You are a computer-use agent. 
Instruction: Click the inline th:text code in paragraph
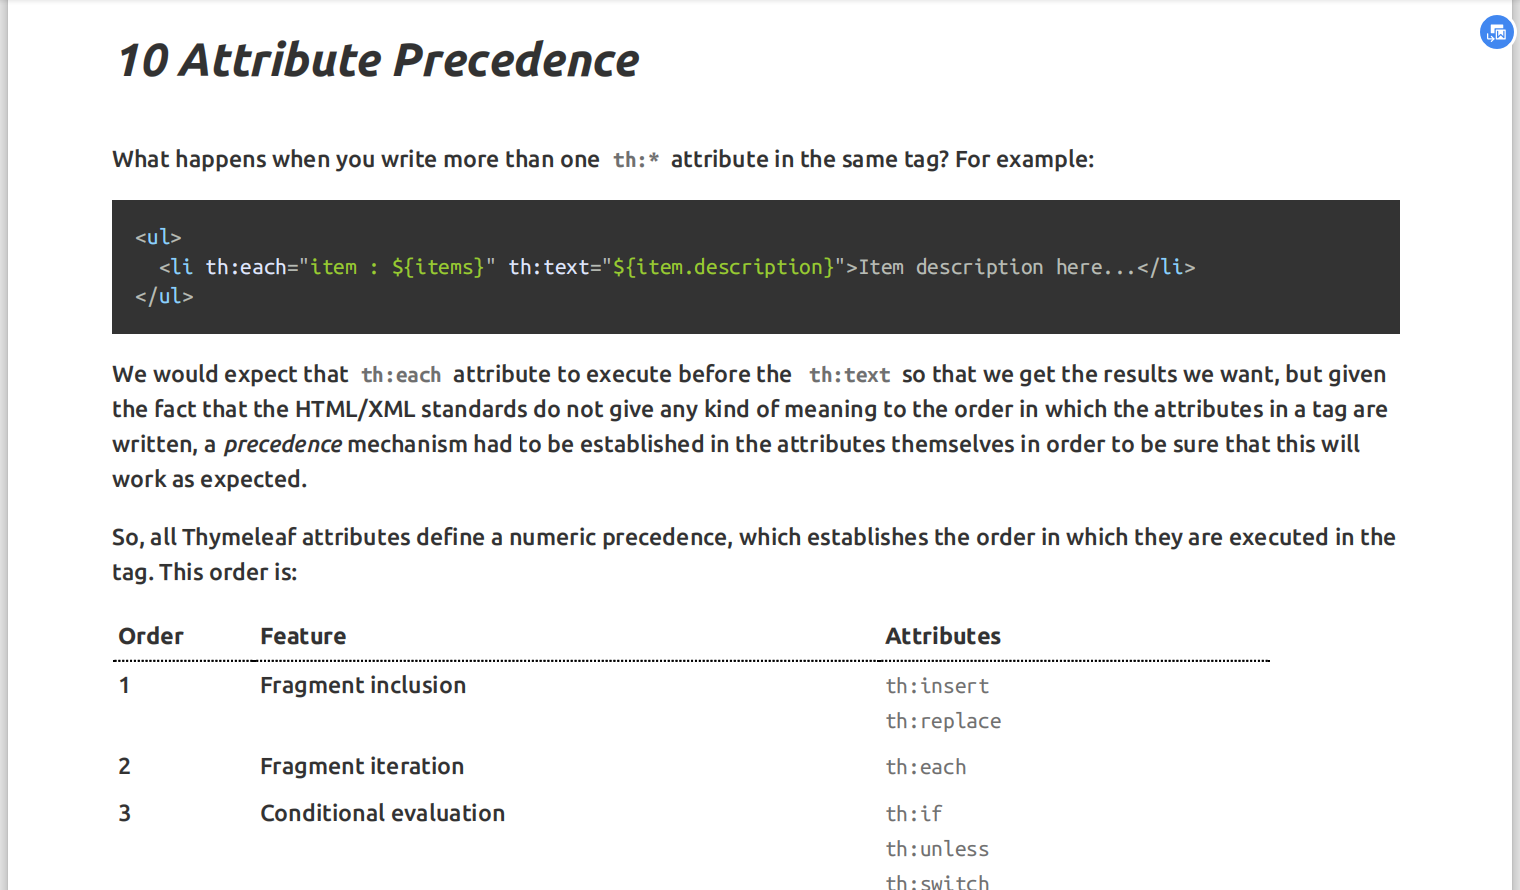849,375
